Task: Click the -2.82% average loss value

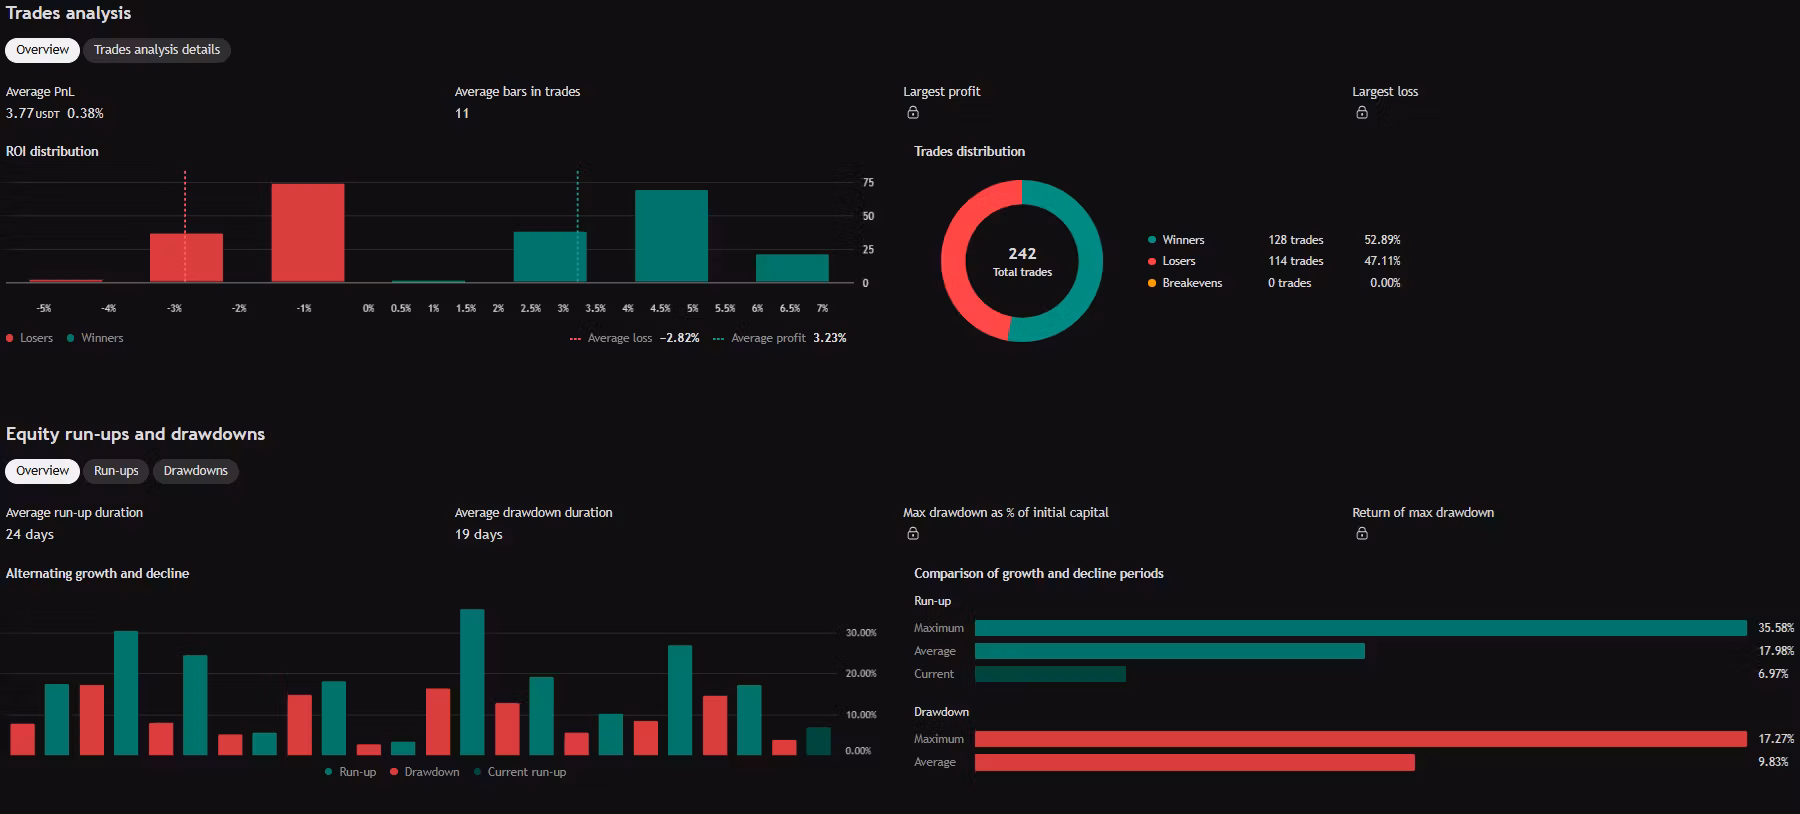Action: [x=679, y=338]
